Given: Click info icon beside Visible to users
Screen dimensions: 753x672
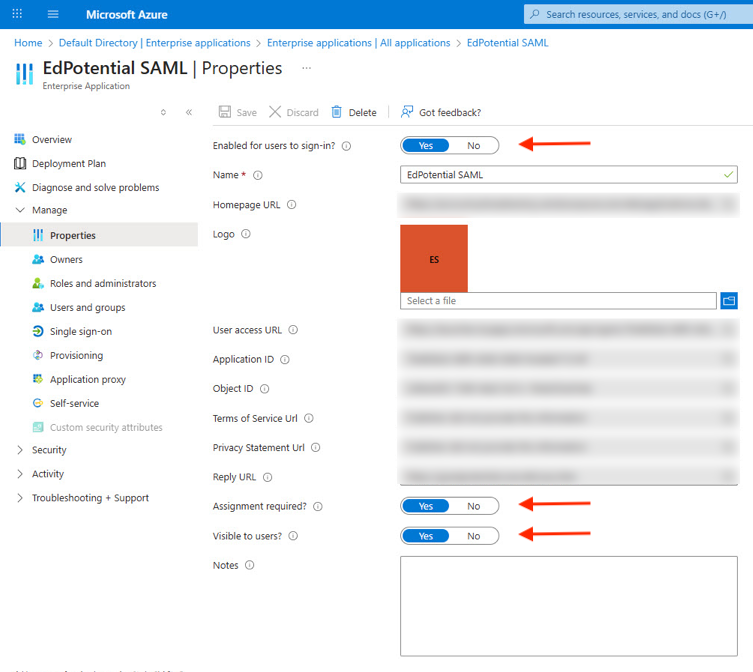Looking at the screenshot, I should (293, 536).
